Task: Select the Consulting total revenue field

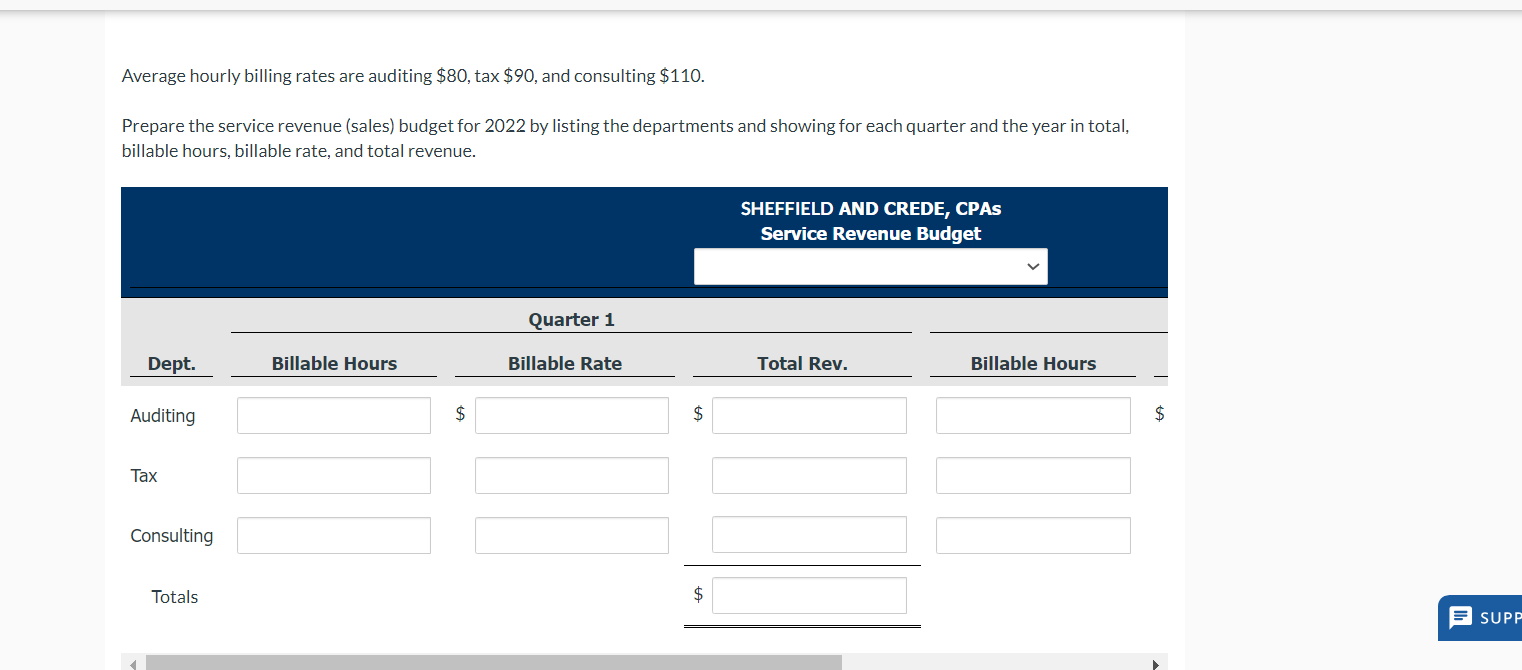Action: [809, 535]
